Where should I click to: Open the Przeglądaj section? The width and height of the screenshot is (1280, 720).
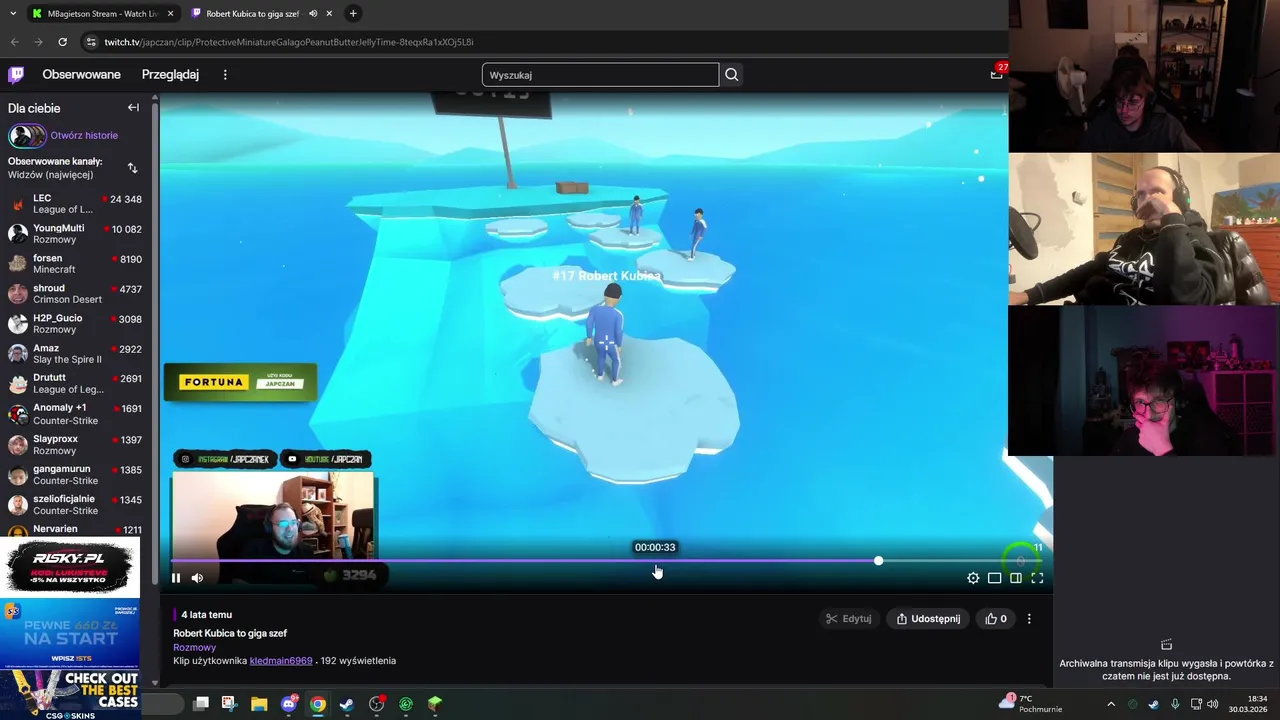point(170,75)
